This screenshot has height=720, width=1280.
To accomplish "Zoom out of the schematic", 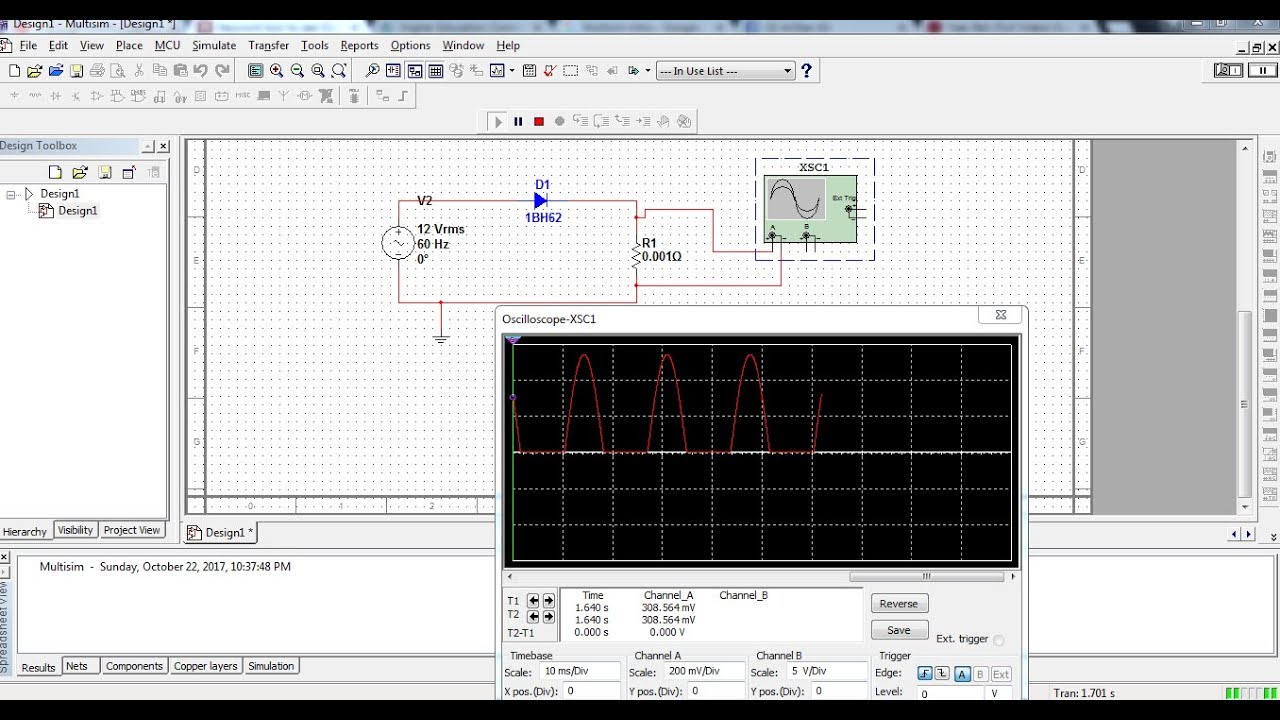I will coord(298,71).
